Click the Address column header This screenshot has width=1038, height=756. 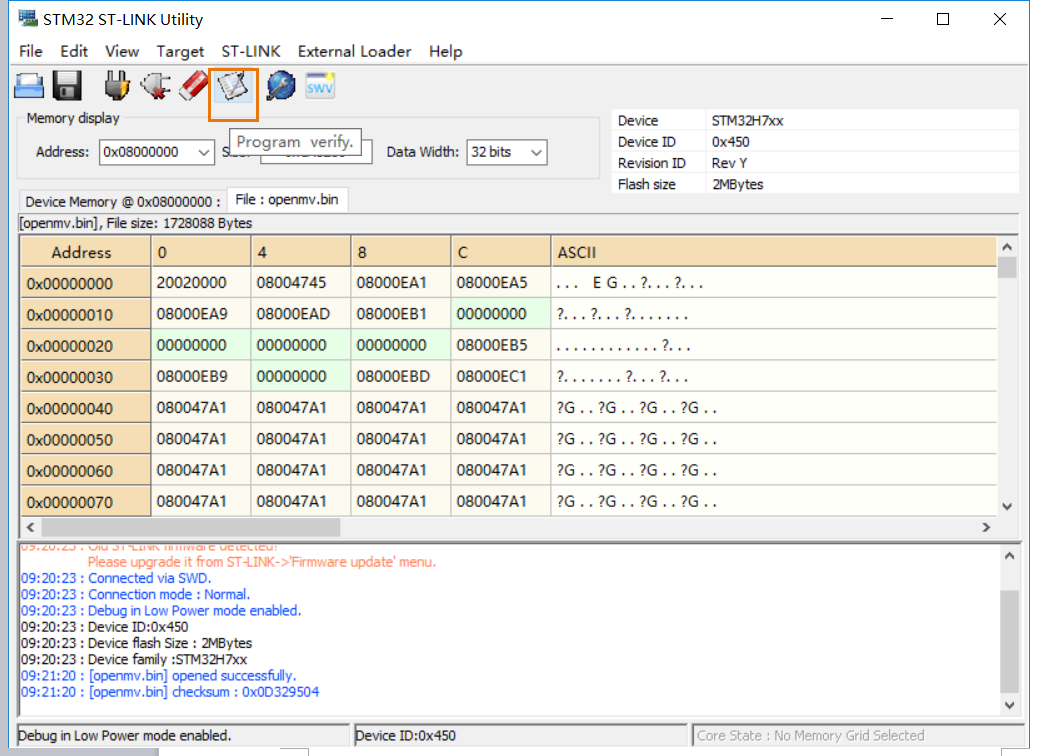click(85, 252)
